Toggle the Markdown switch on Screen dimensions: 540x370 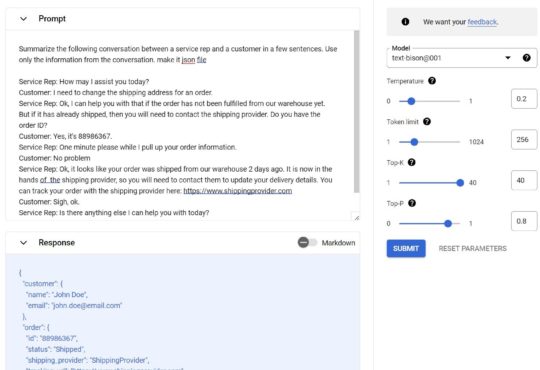307,243
